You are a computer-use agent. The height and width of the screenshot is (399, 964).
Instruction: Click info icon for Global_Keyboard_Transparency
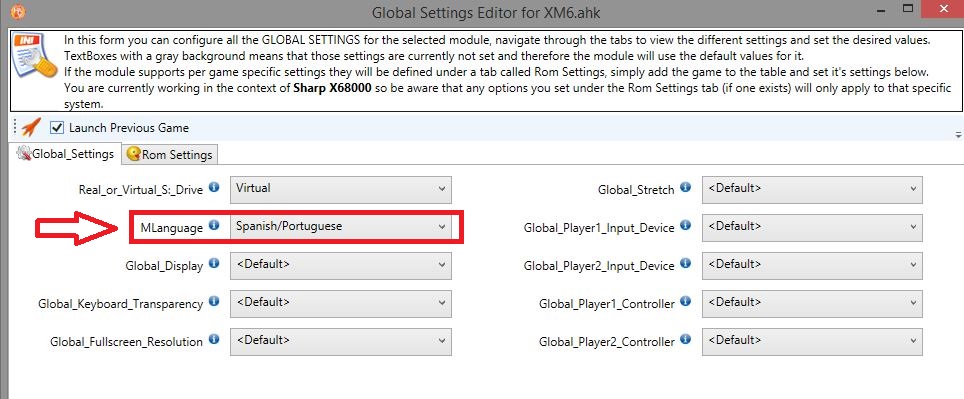click(214, 301)
